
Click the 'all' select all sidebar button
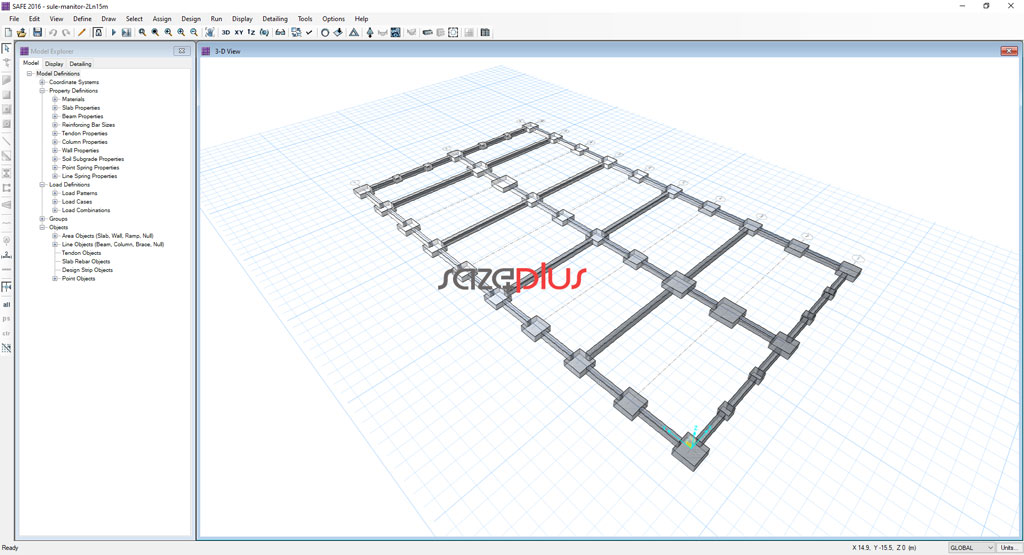[x=7, y=304]
